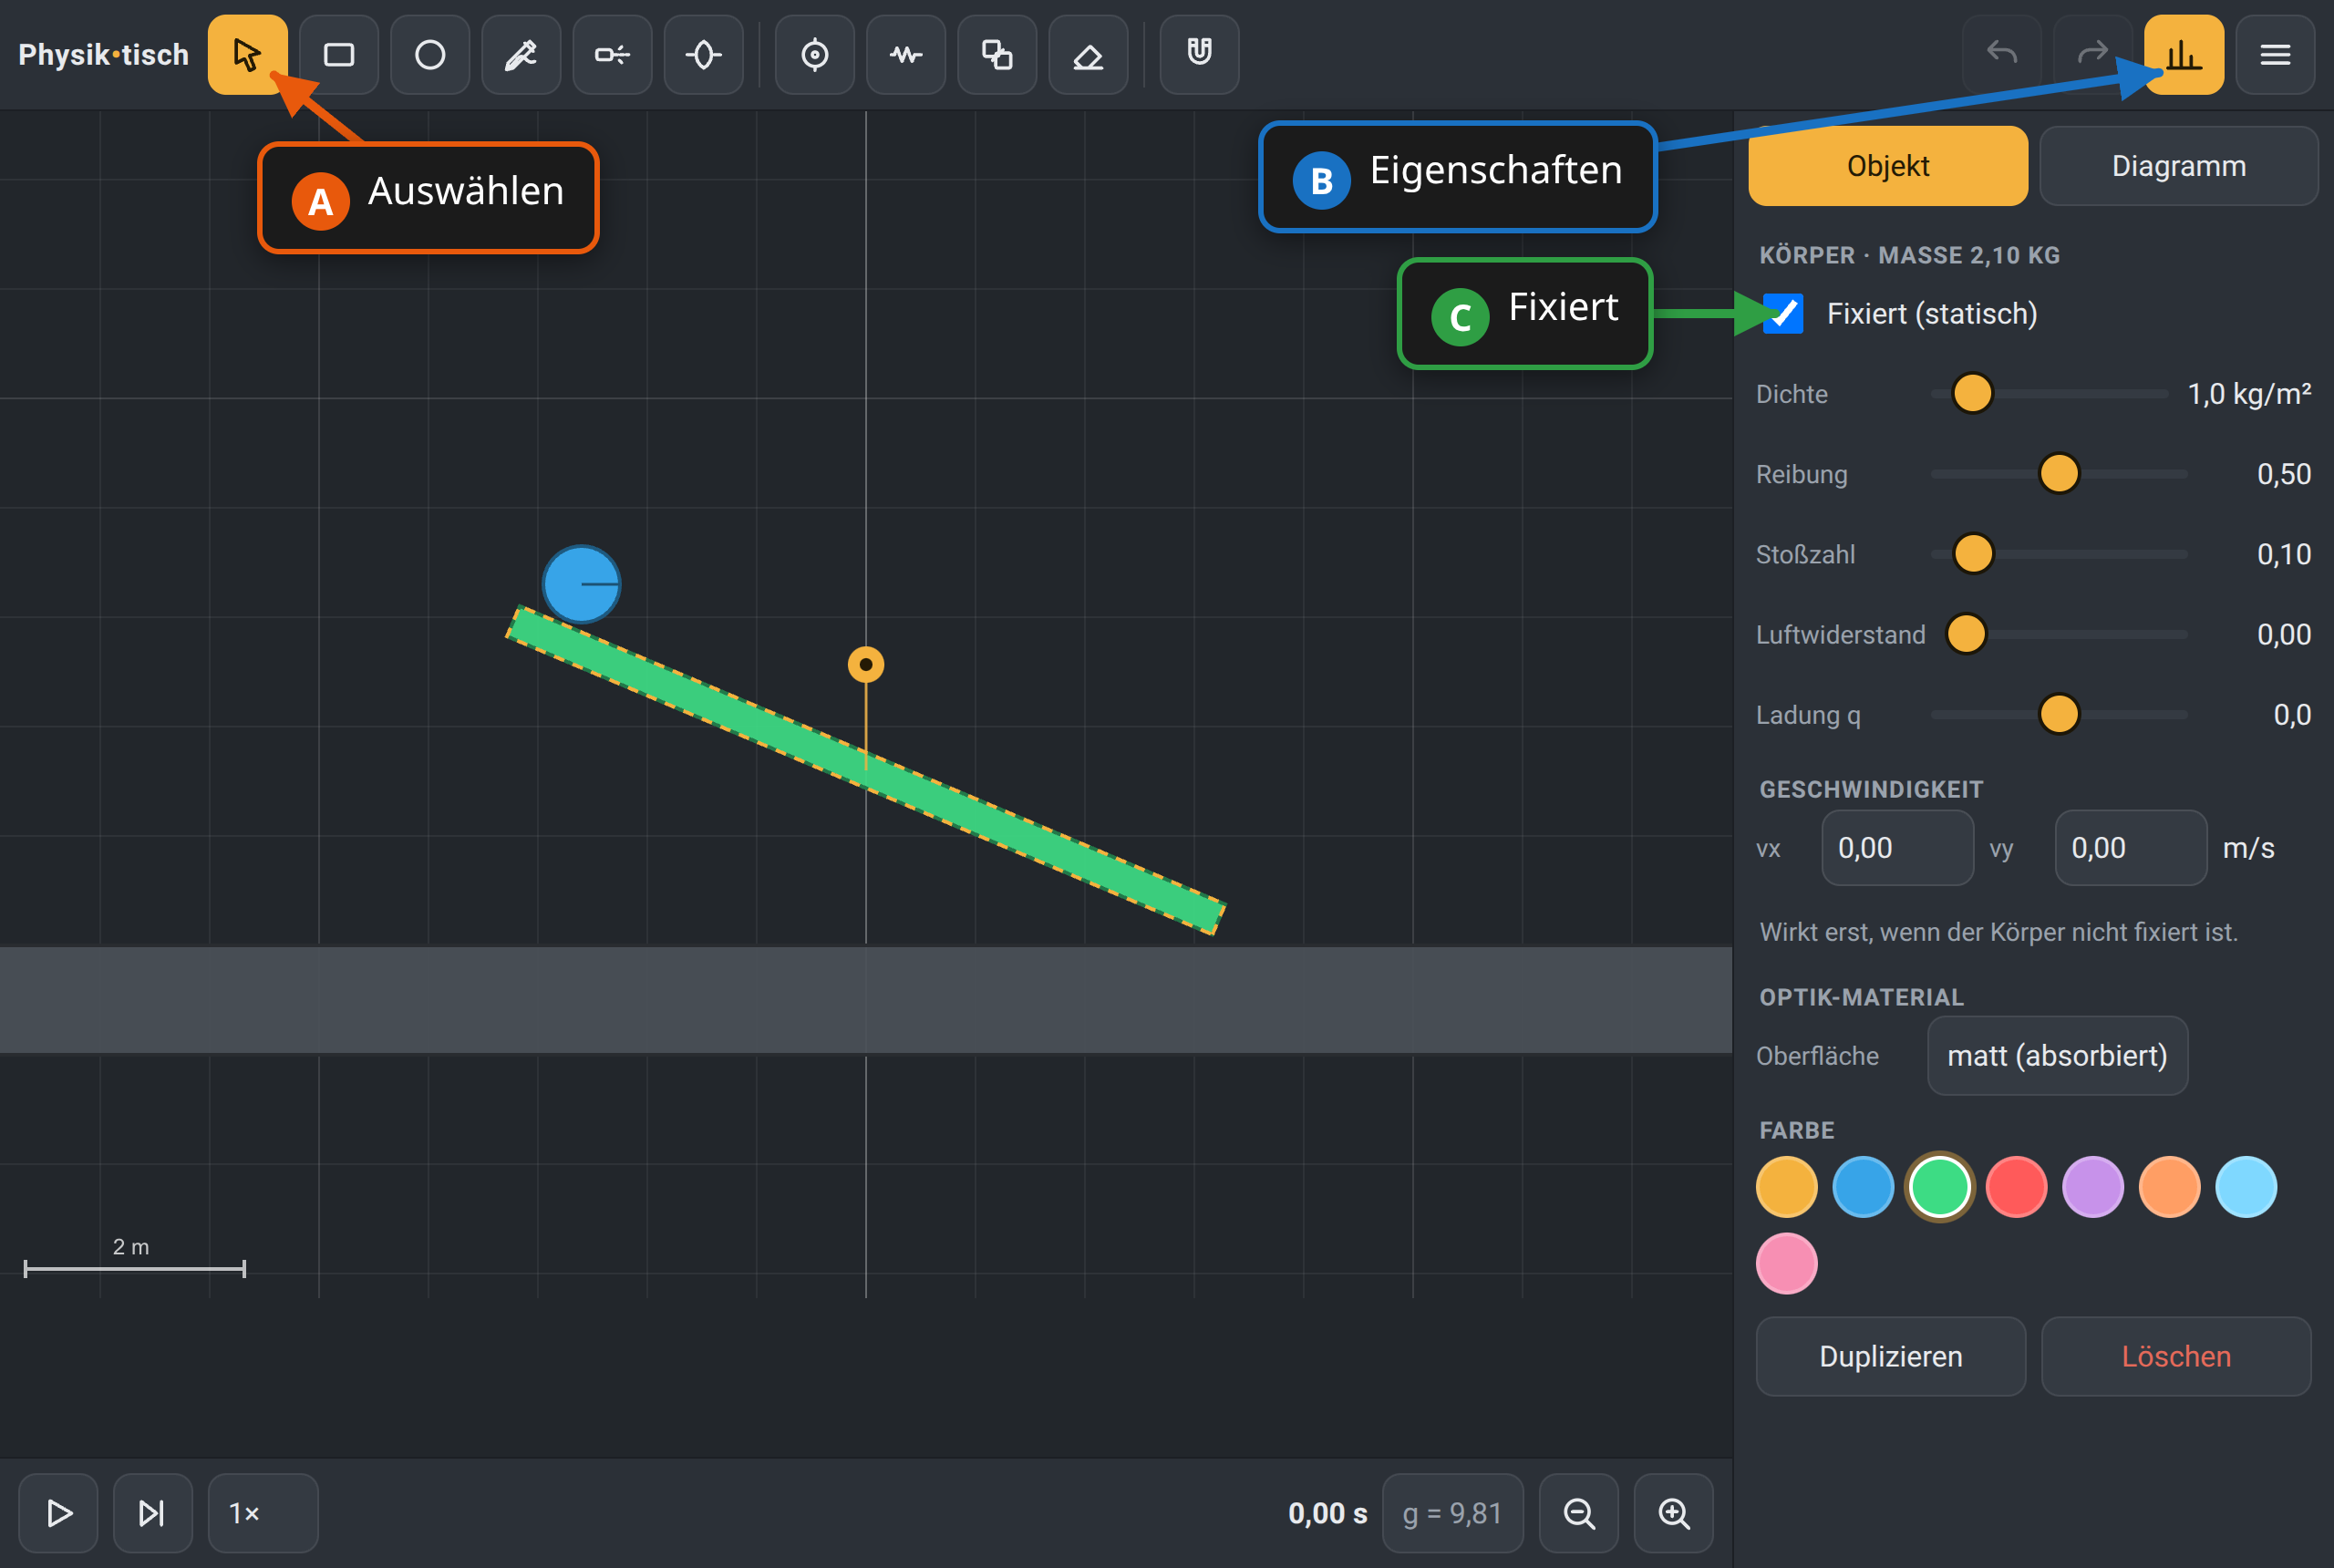Start the simulation with play
This screenshot has height=1568, width=2334.
tap(58, 1513)
